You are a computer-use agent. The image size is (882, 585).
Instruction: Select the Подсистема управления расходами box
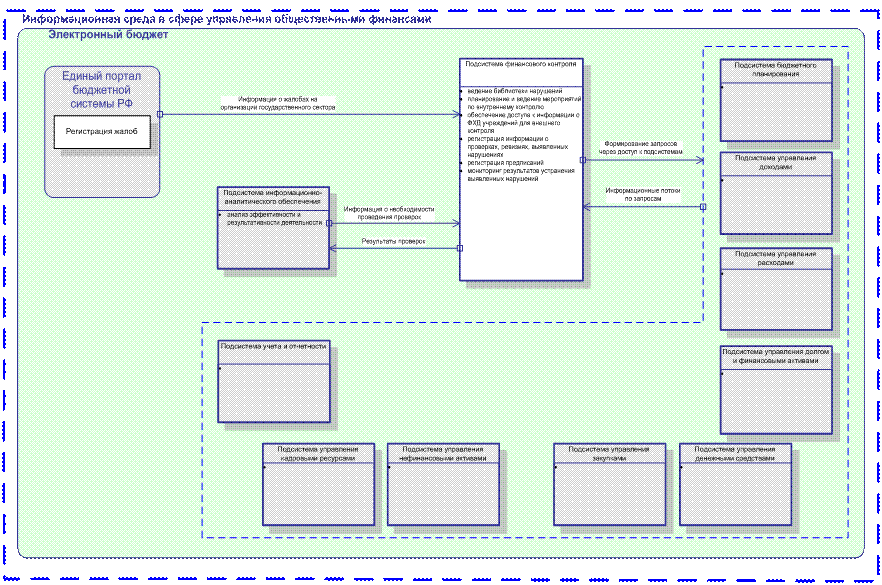pyautogui.click(x=775, y=288)
